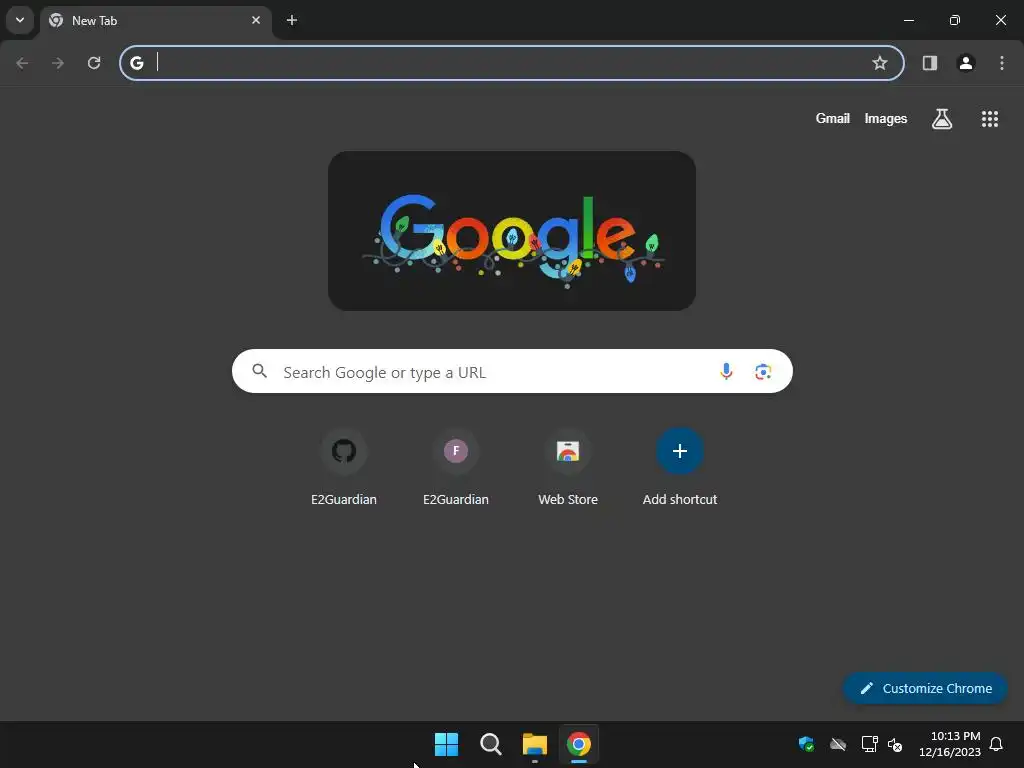The width and height of the screenshot is (1024, 768).
Task: Focus the Search Google or type a URL box
Action: pos(512,371)
